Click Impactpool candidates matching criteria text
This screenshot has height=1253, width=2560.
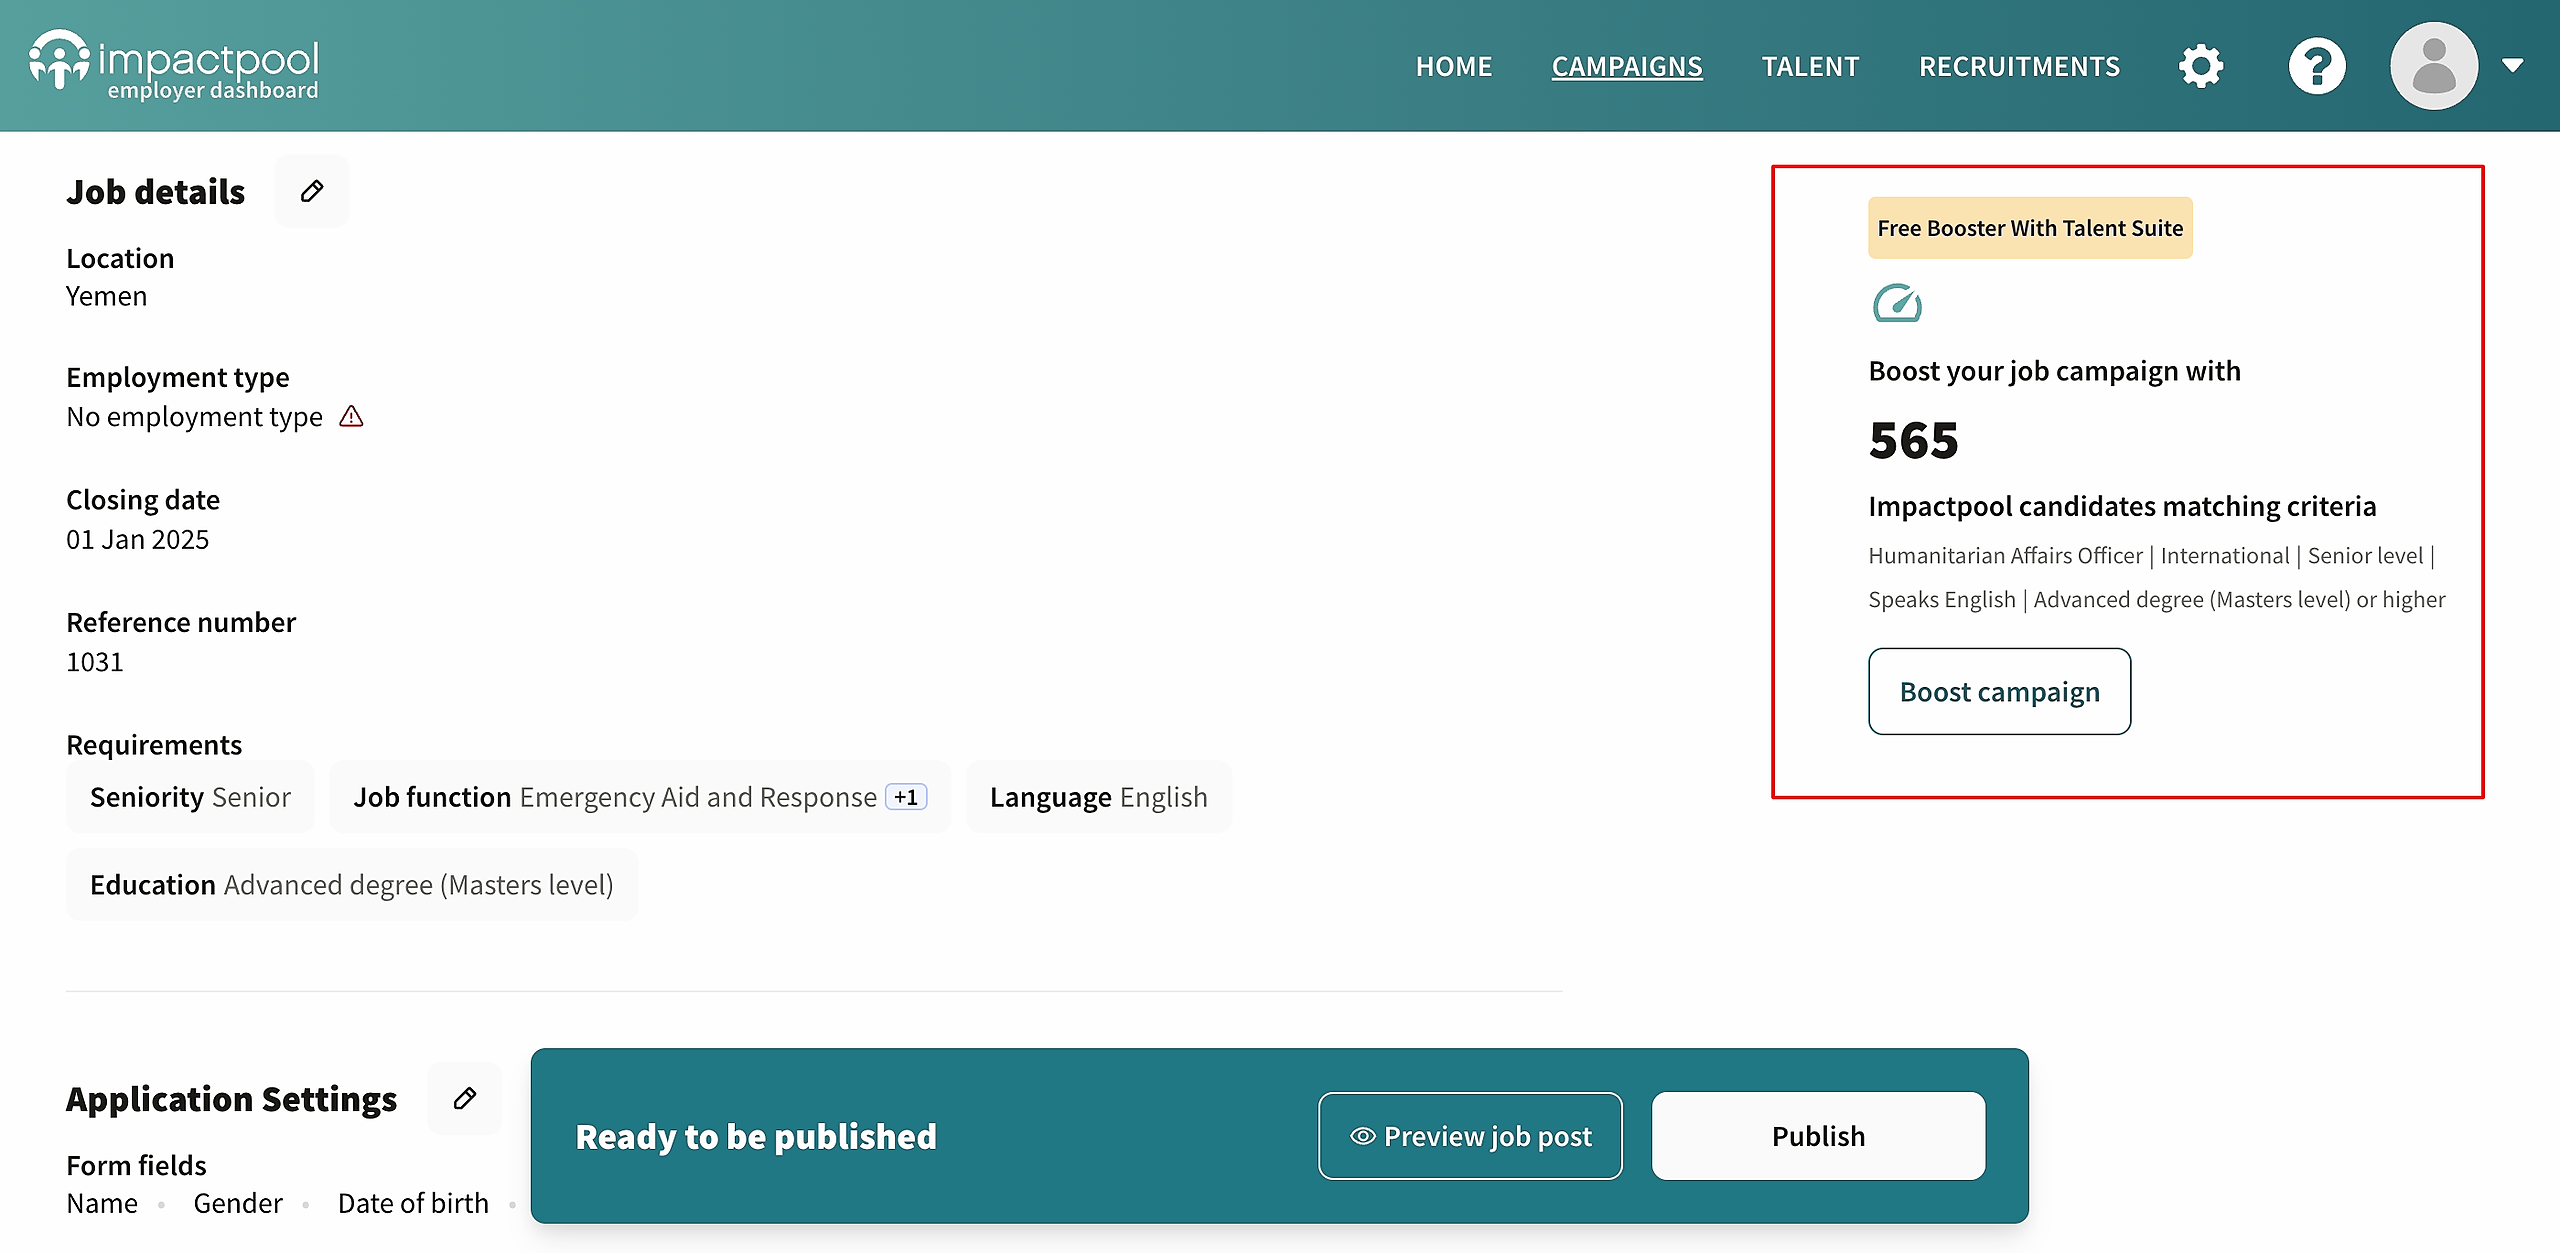2122,506
